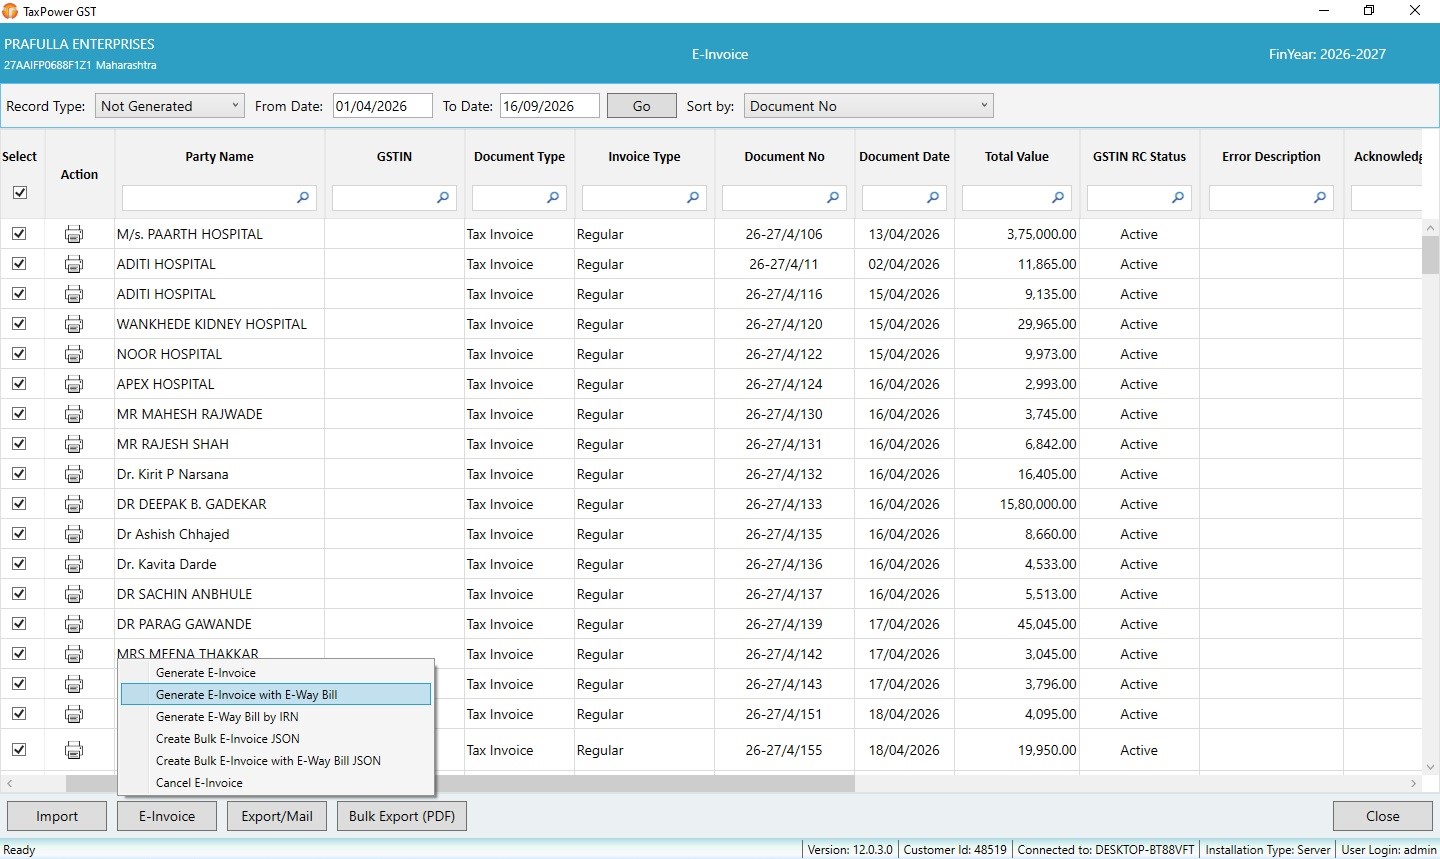
Task: Click total value 15,80,000.00 cell
Action: (1017, 504)
